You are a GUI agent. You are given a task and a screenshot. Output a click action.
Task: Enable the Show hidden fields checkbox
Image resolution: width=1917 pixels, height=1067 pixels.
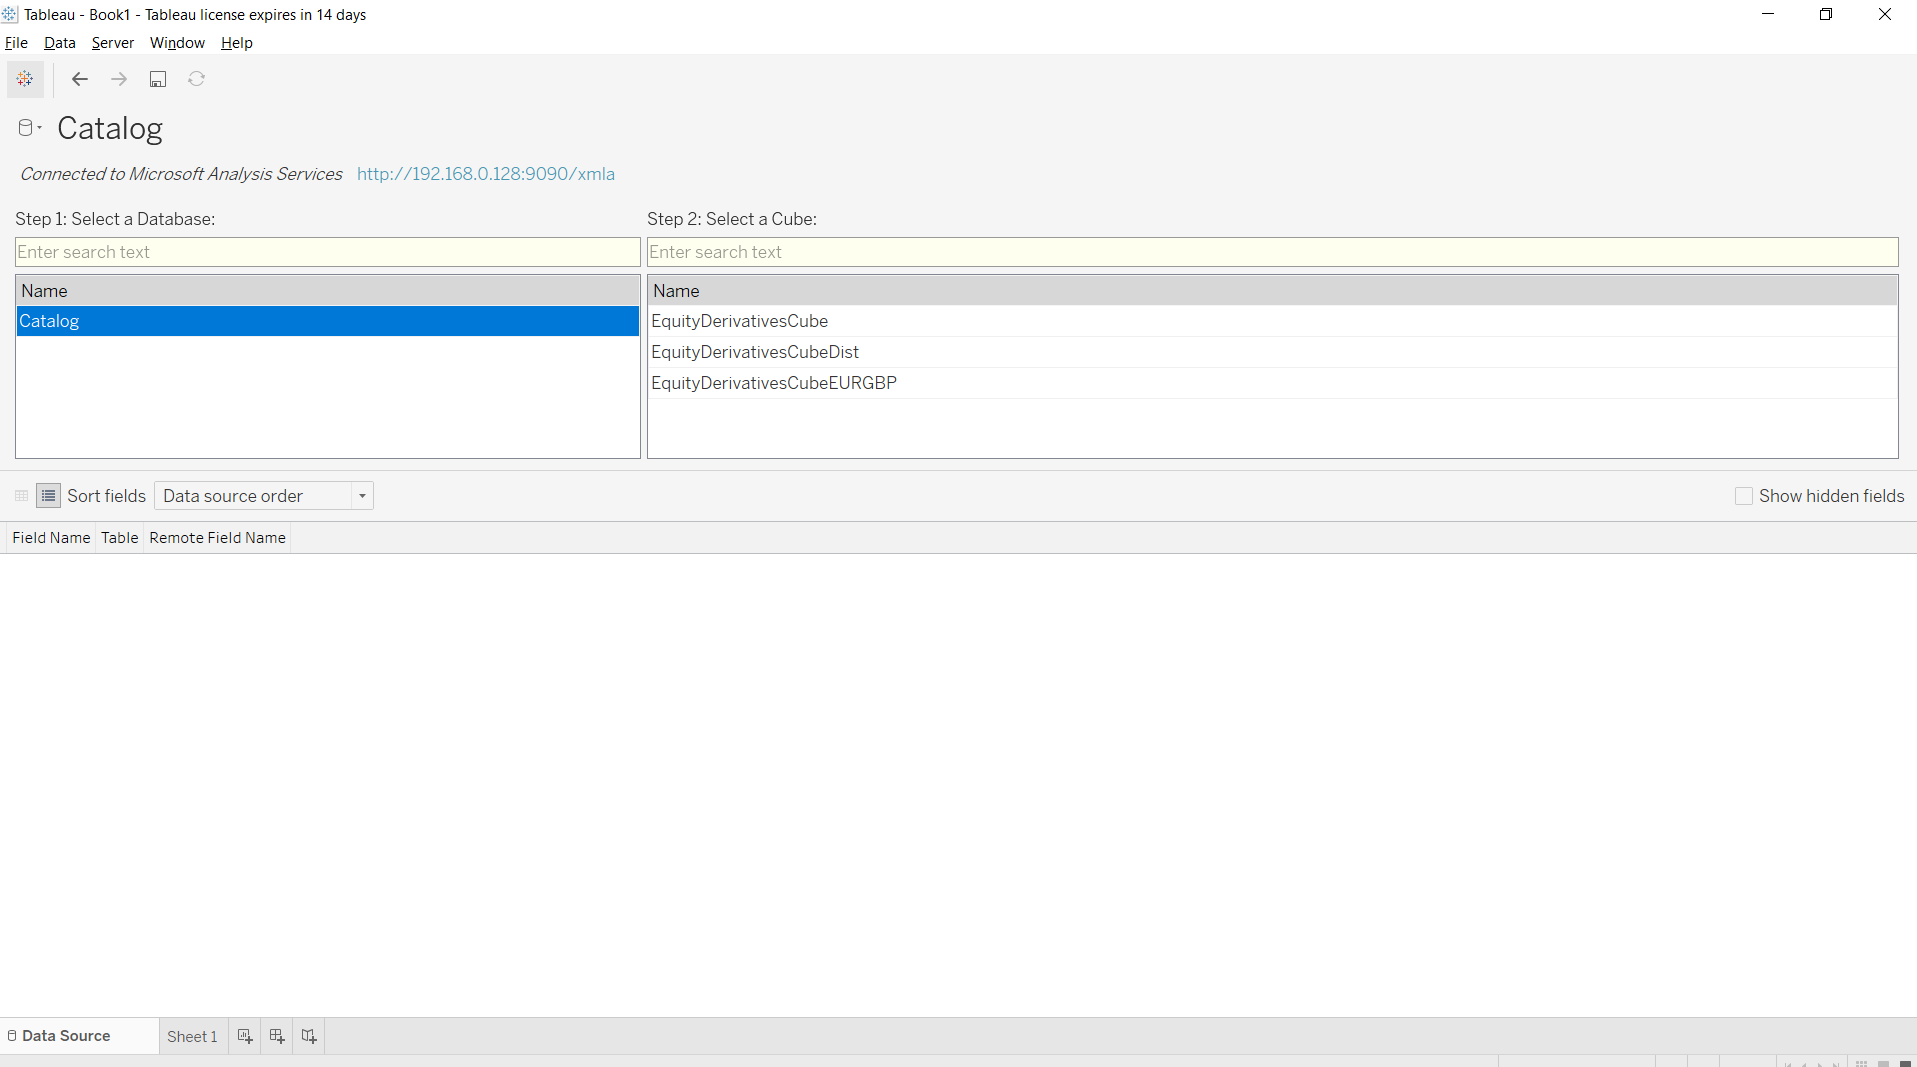click(x=1744, y=495)
